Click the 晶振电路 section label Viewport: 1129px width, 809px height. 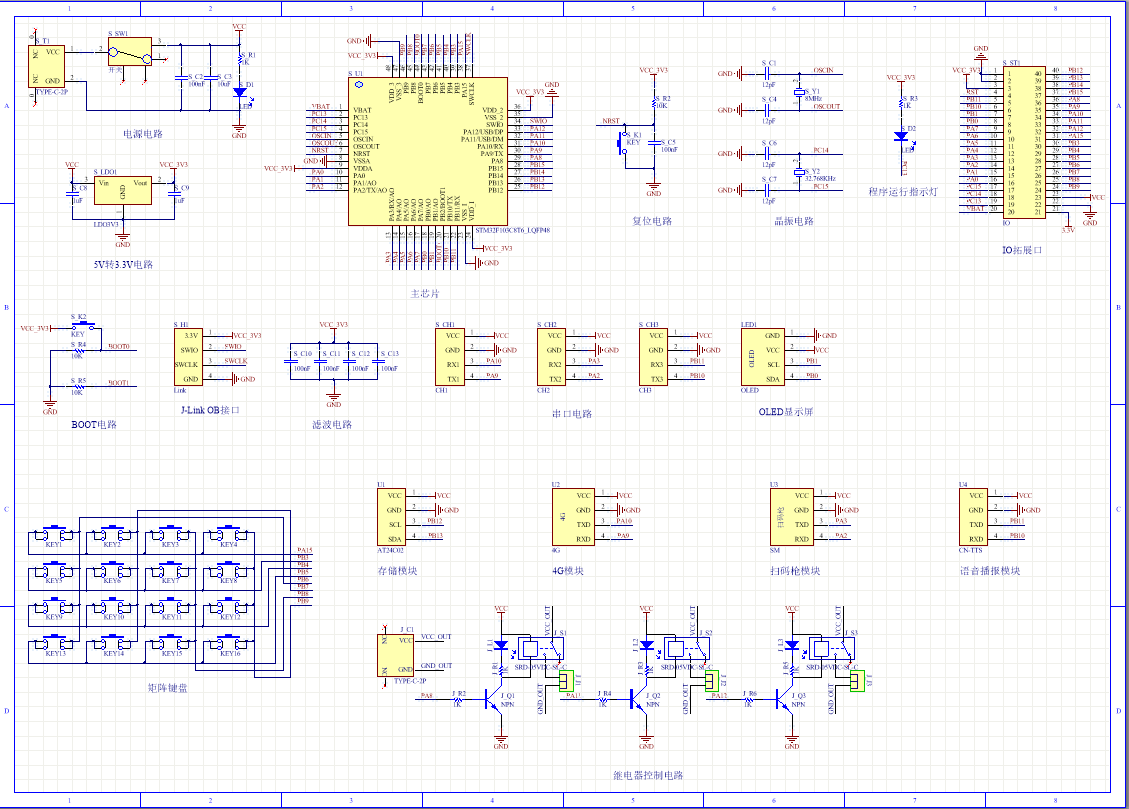794,221
